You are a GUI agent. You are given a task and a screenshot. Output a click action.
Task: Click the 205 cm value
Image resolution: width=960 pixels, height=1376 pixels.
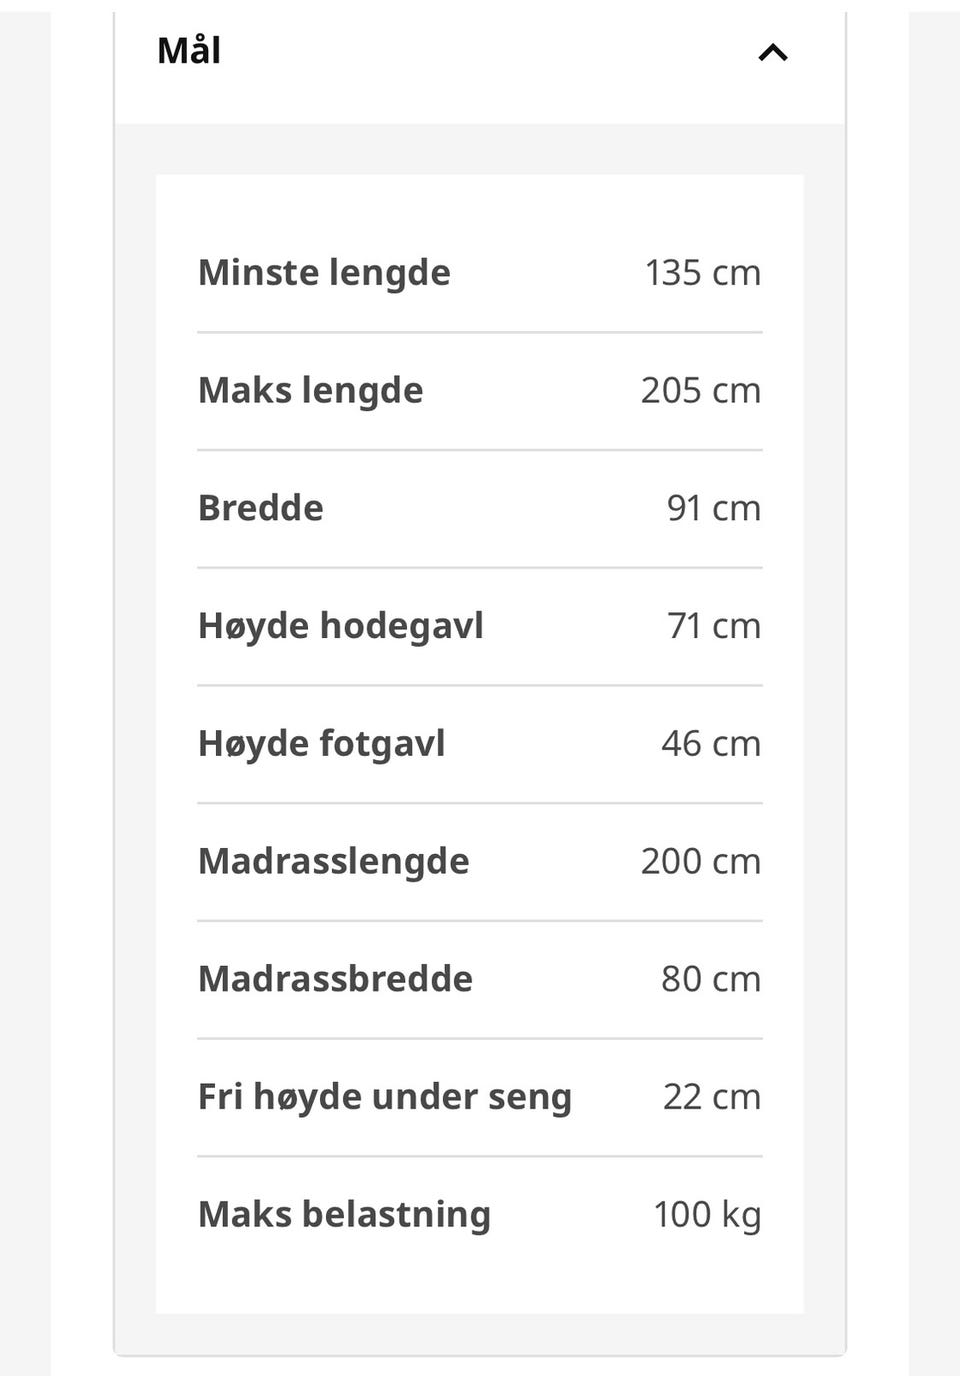[x=701, y=391]
